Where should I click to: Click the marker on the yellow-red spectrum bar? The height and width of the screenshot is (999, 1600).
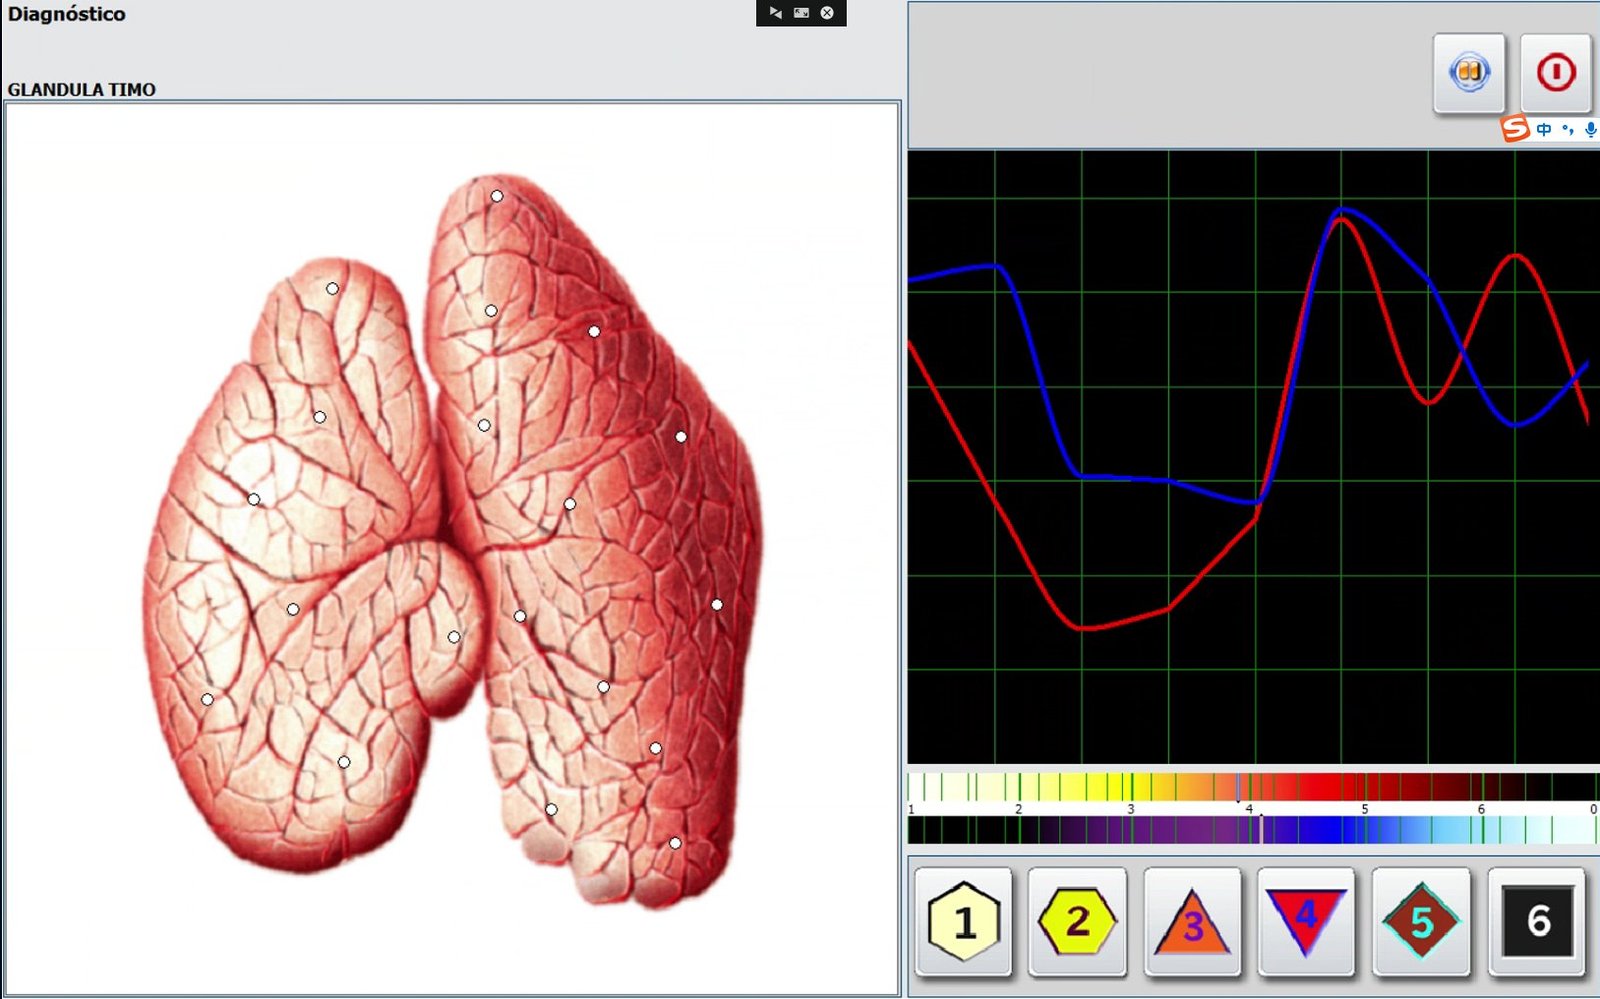tap(1238, 788)
